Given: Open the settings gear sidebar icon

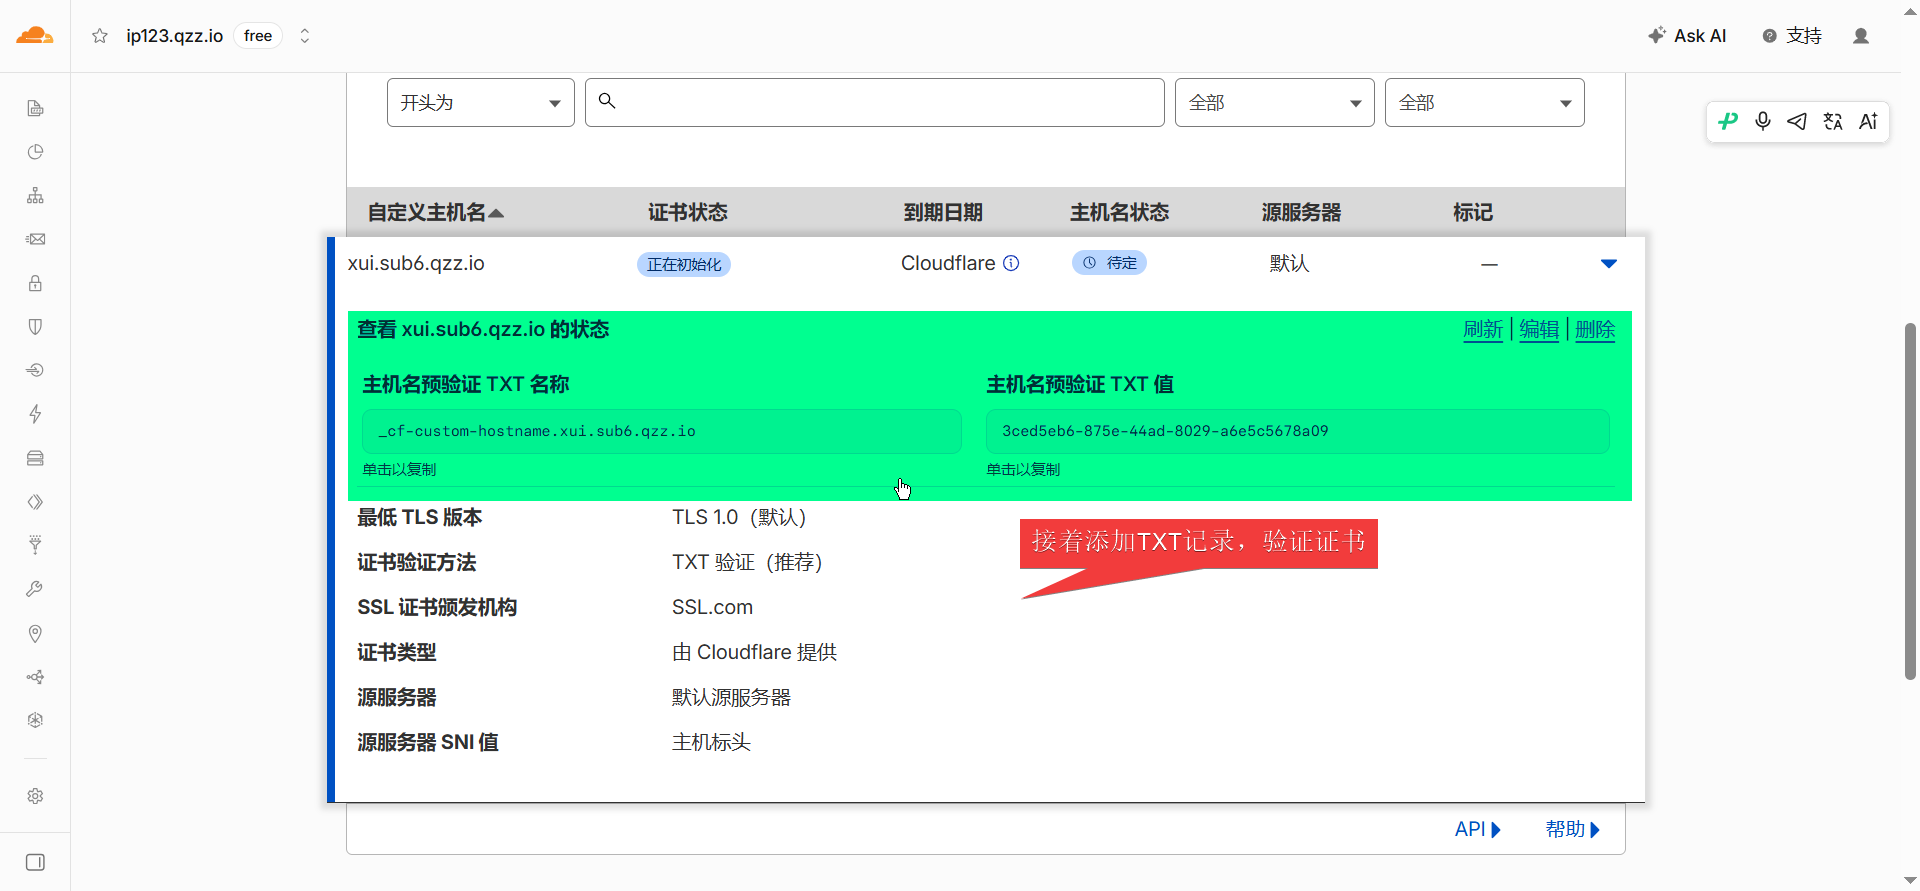Looking at the screenshot, I should click(35, 796).
